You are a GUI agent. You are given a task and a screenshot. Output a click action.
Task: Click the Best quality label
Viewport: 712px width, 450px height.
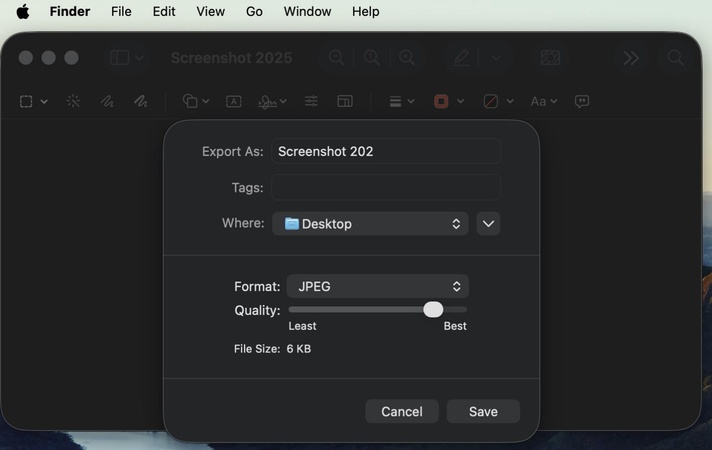point(455,326)
